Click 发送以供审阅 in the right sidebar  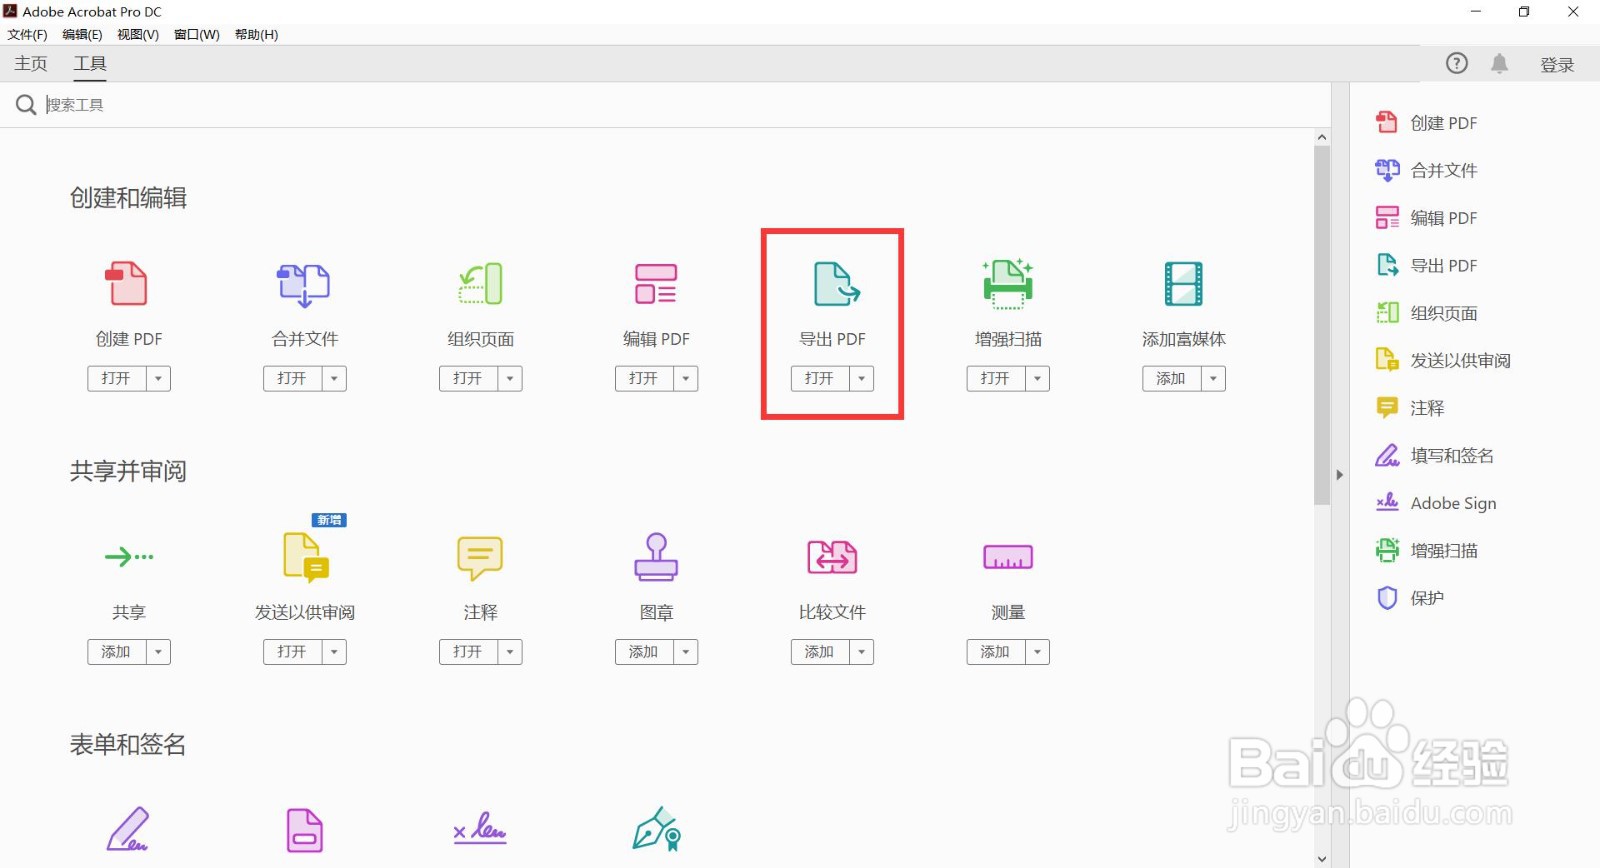(1443, 360)
